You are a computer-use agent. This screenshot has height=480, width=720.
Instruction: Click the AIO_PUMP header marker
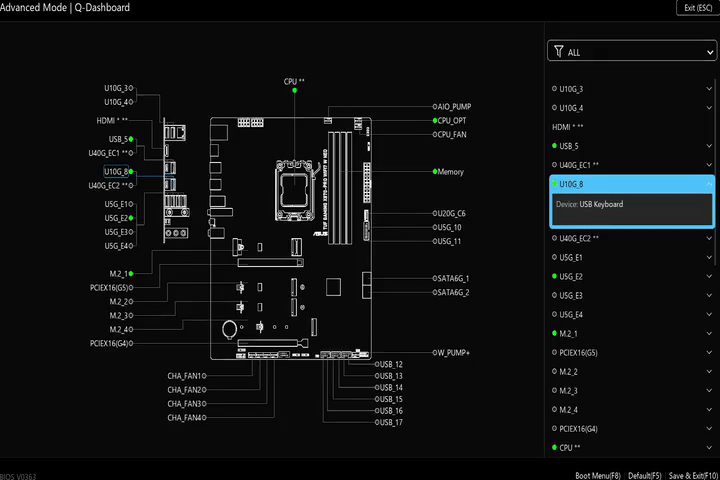point(435,107)
